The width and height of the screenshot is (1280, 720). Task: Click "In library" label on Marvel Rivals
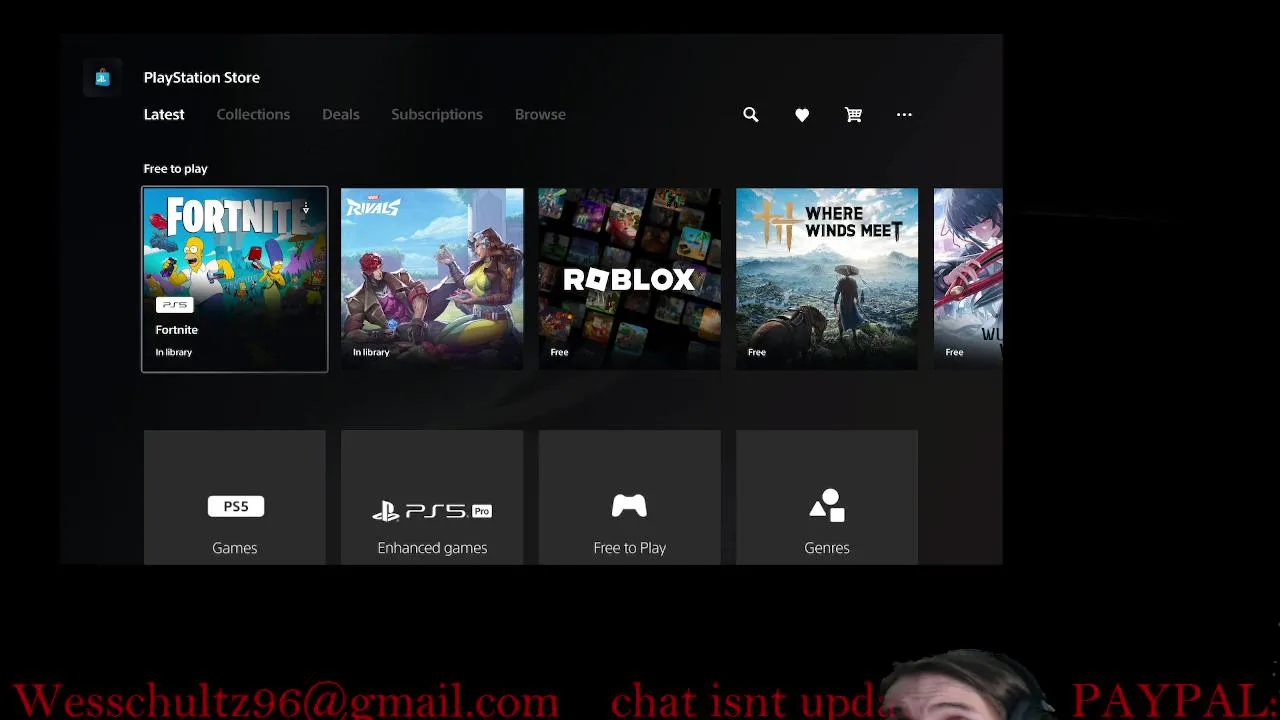coord(371,352)
